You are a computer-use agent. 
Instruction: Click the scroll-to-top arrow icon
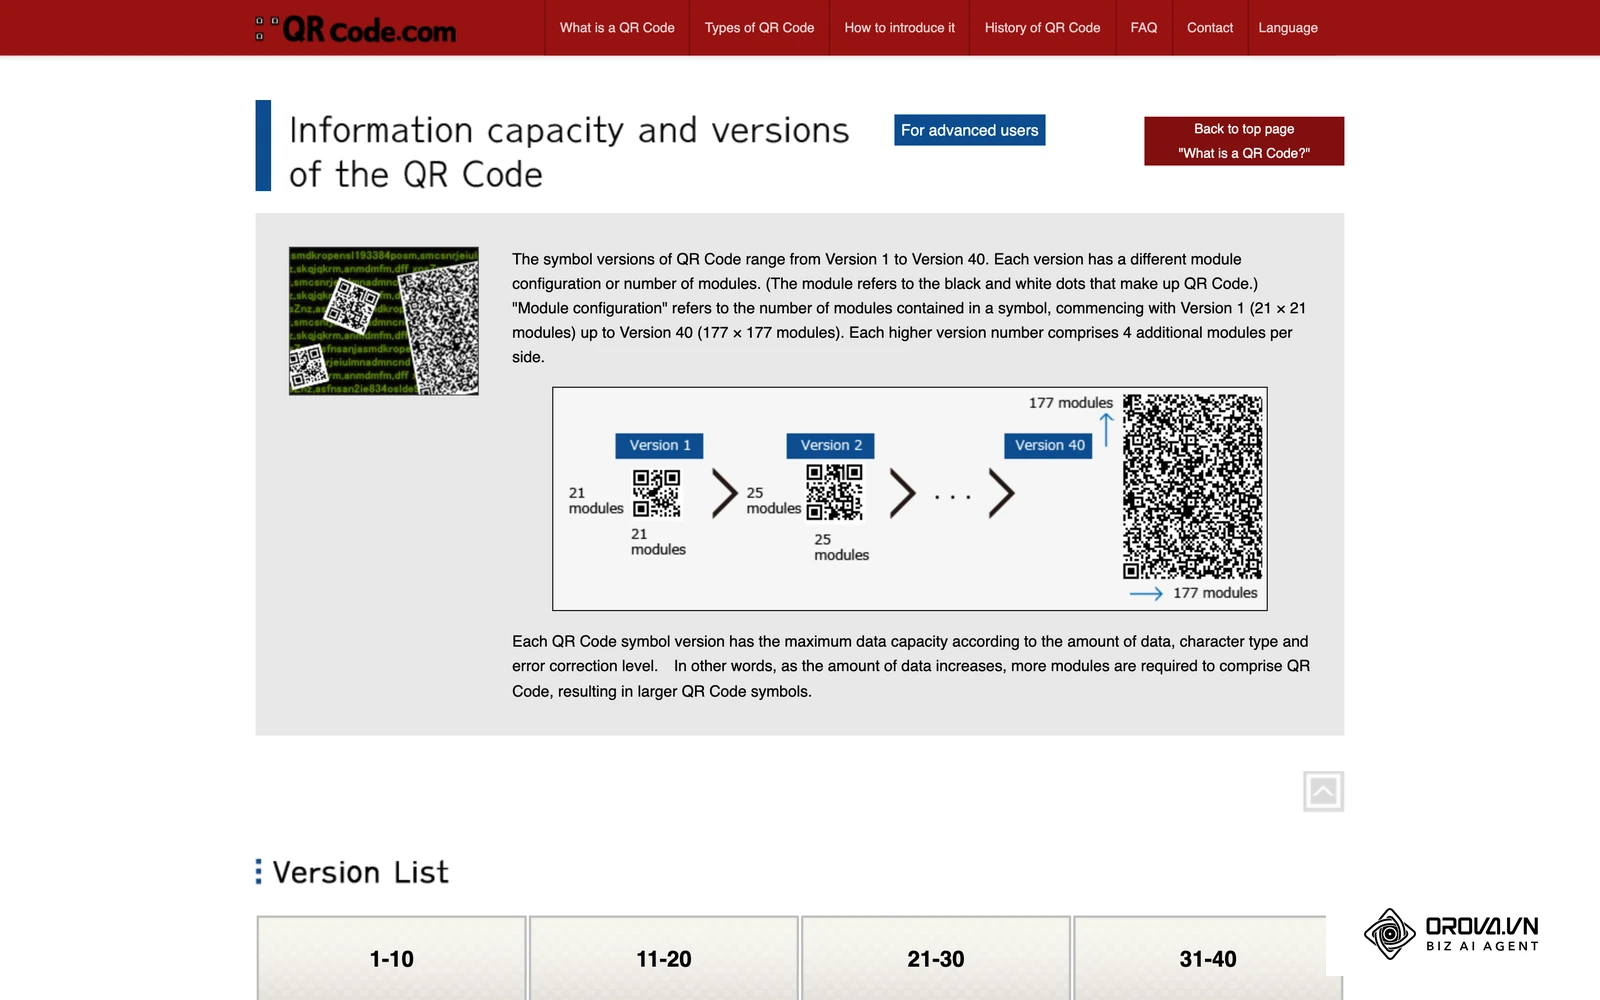point(1323,792)
